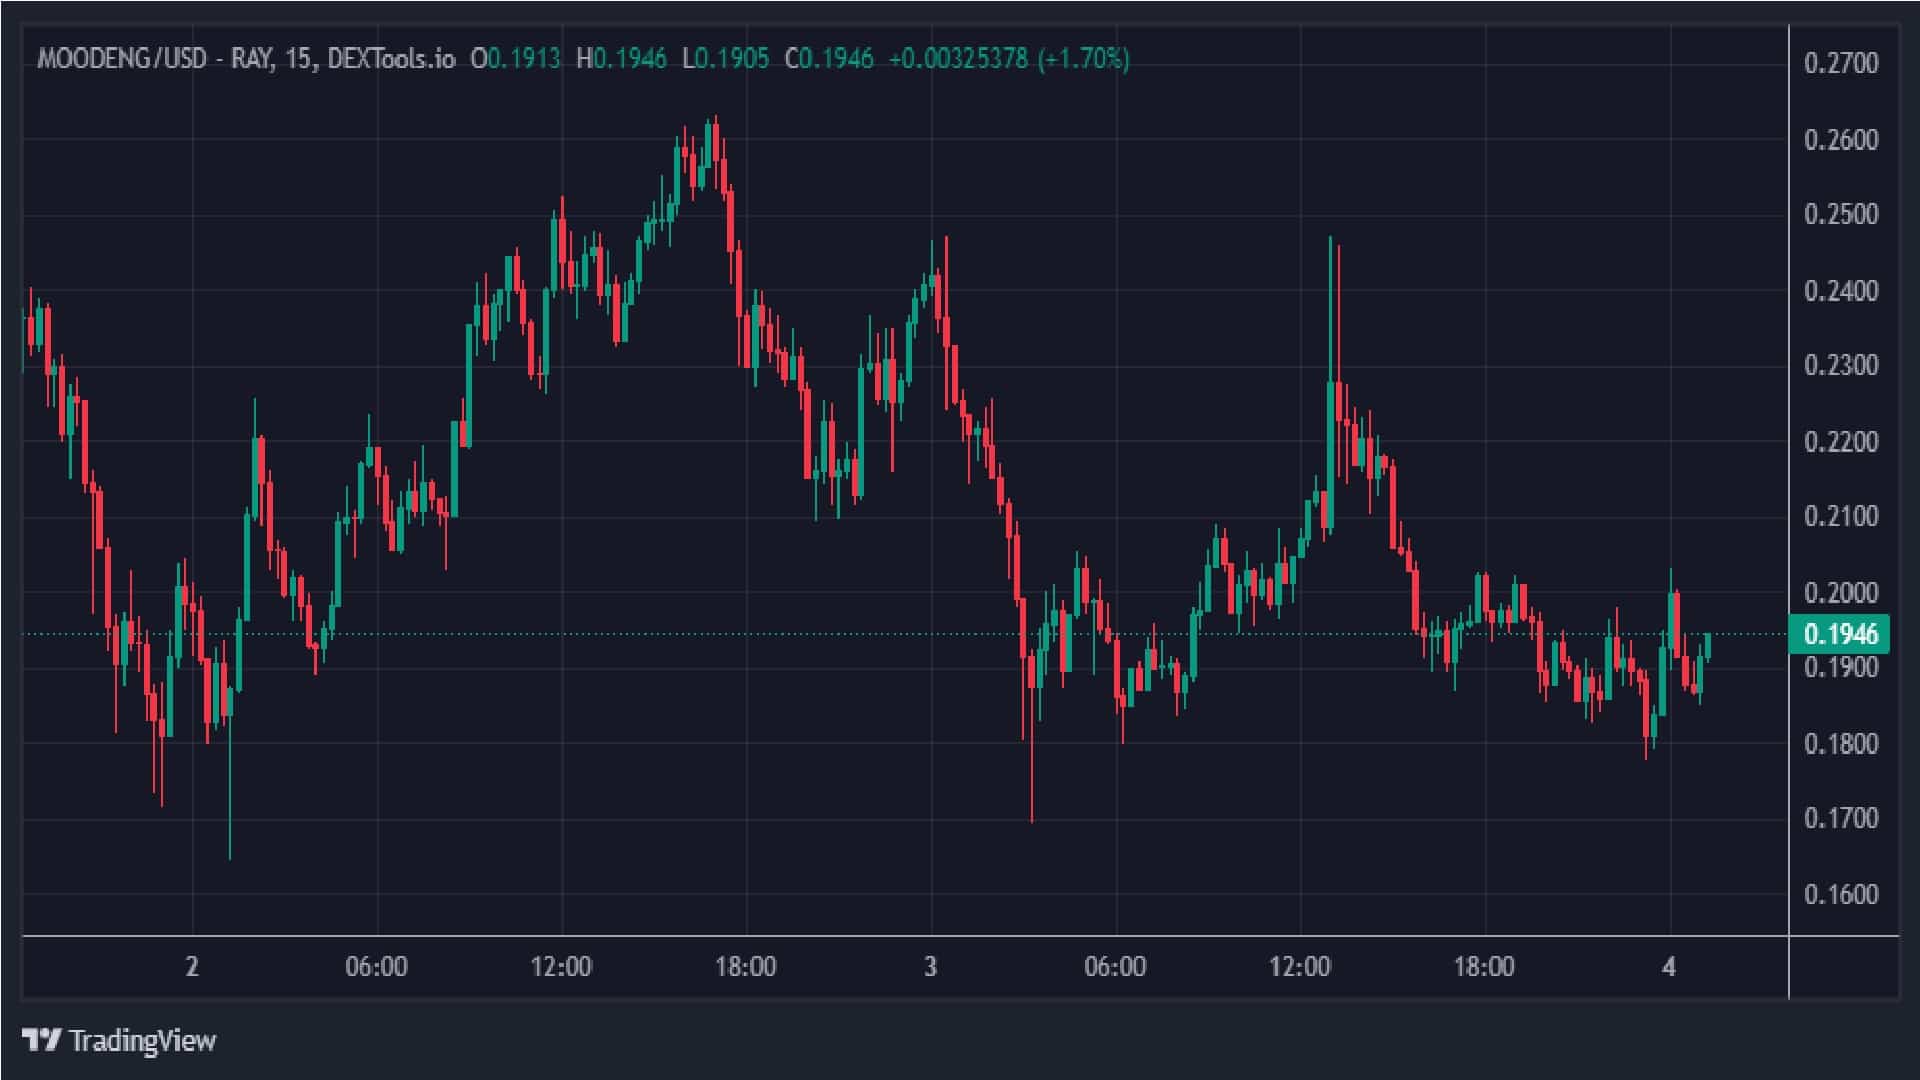
Task: Click the 0.1800 price axis label
Action: (x=1841, y=744)
